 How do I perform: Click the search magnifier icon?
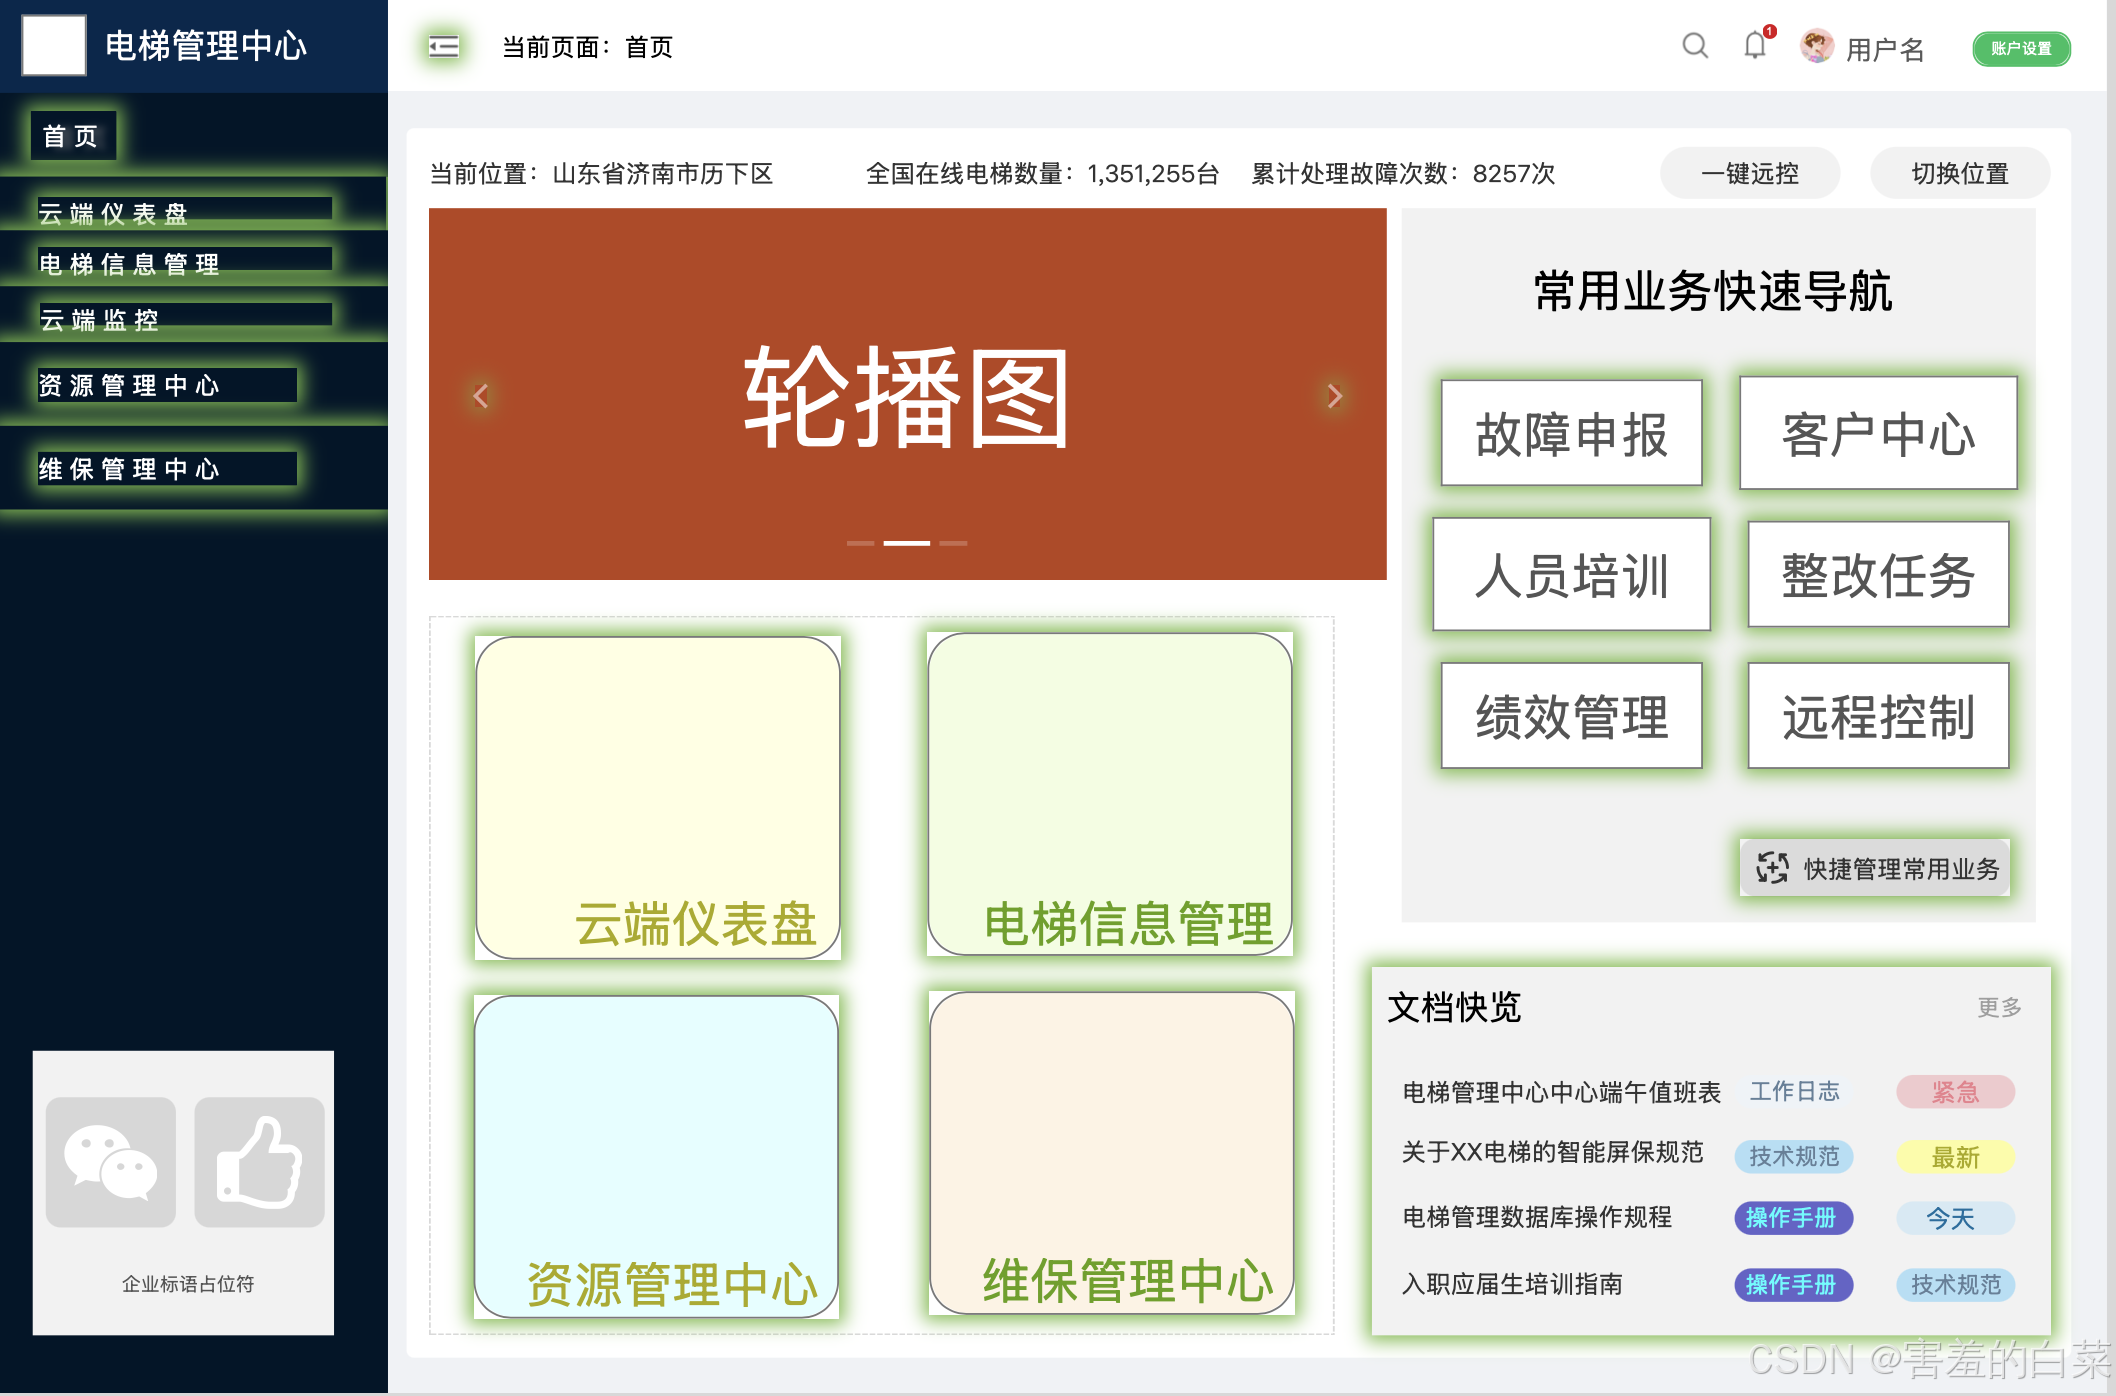coord(1695,46)
